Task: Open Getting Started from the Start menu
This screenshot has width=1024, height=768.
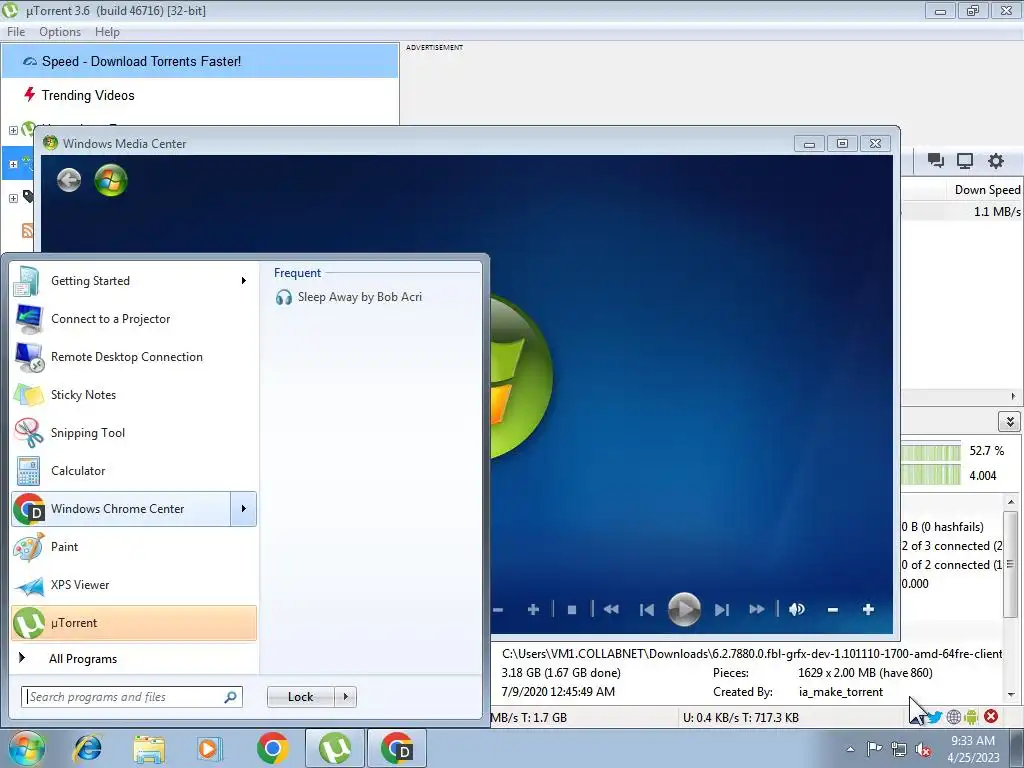Action: tap(134, 281)
